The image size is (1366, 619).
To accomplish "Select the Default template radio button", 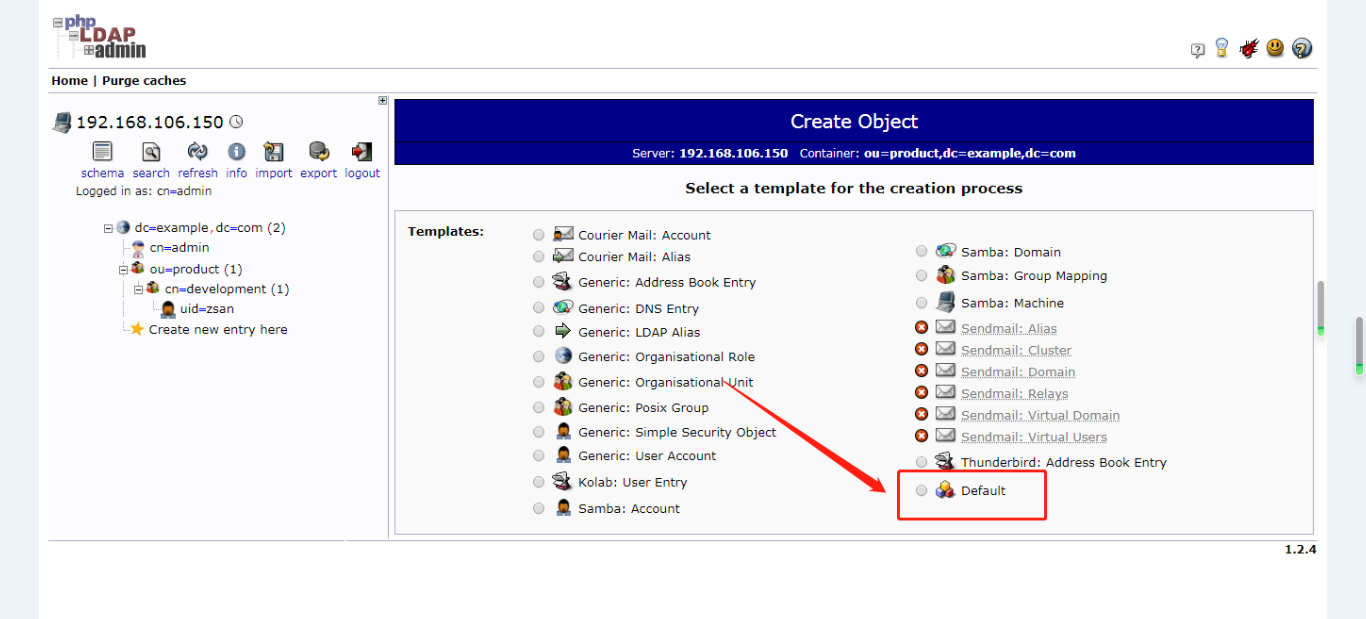I will [921, 490].
